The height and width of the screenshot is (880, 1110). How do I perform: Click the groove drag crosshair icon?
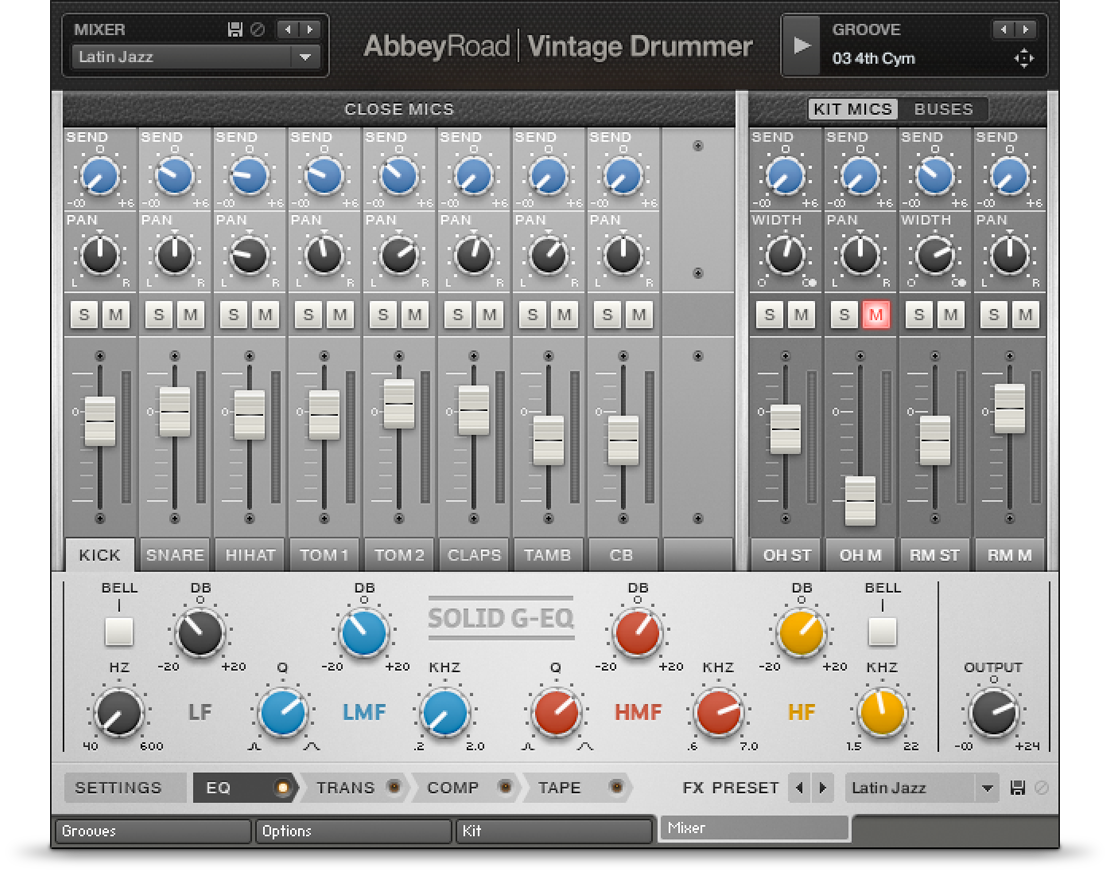click(x=1024, y=58)
